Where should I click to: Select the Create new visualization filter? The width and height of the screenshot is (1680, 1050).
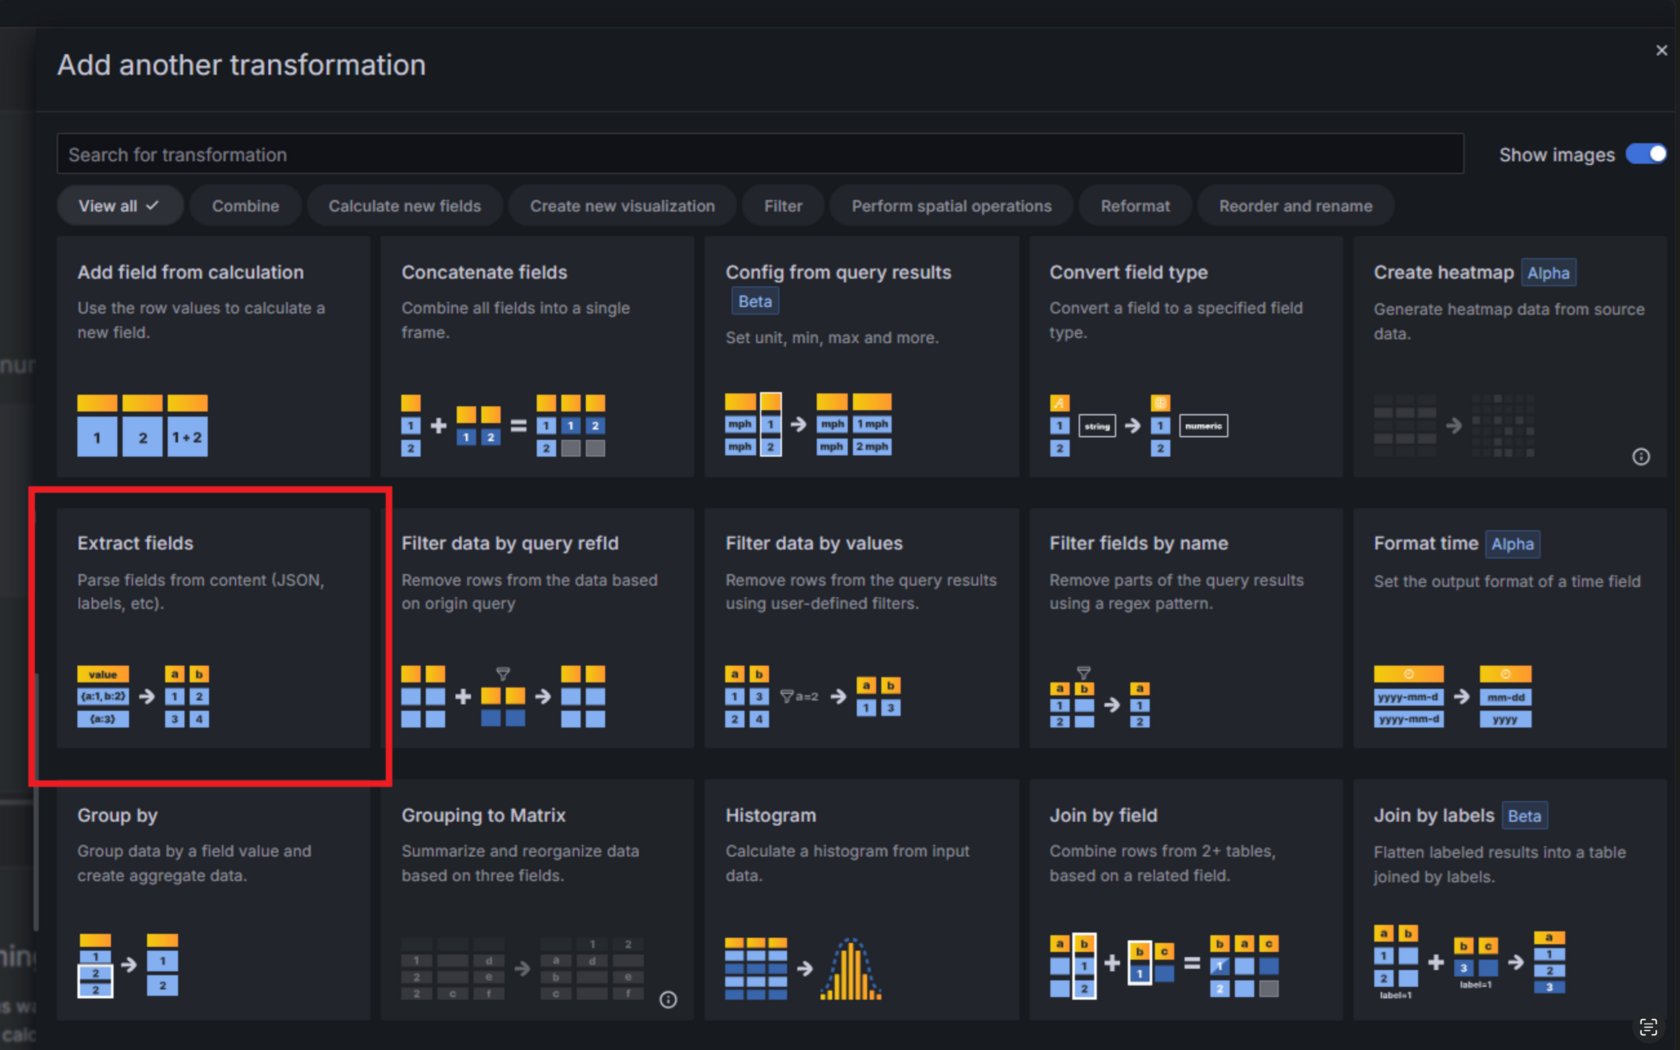coord(622,206)
